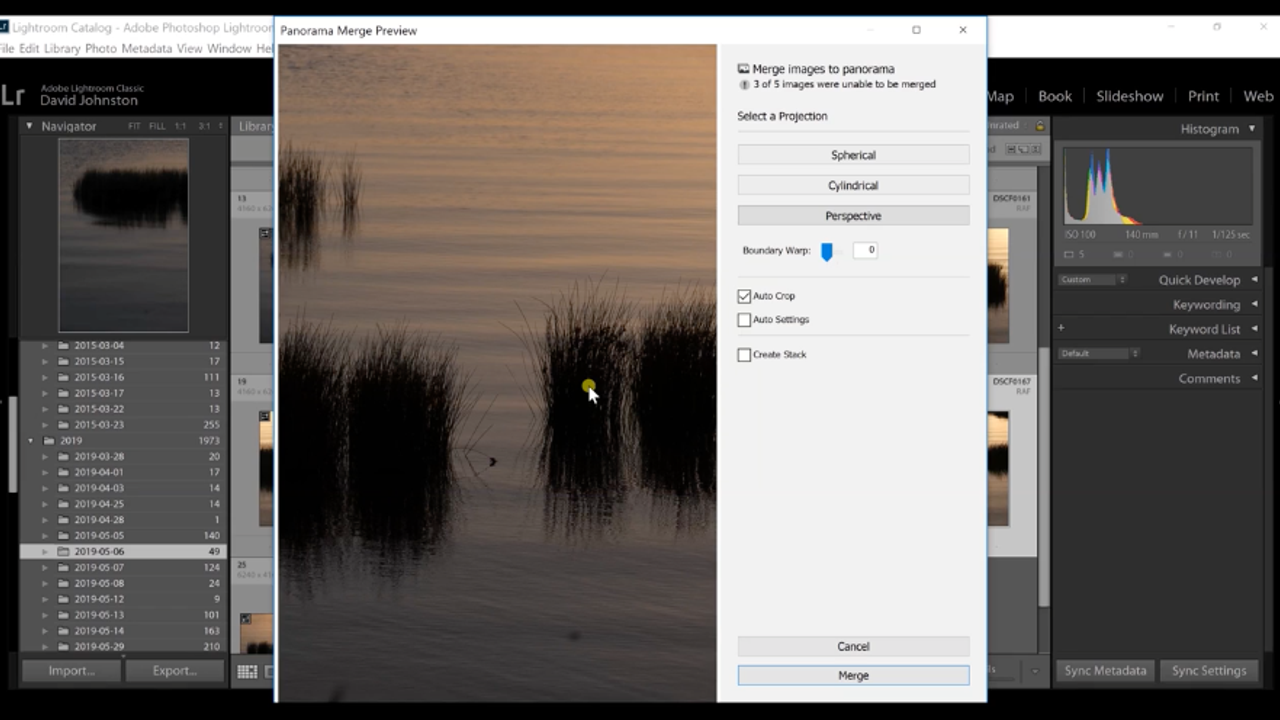This screenshot has height=720, width=1280.
Task: Close the Panorama Merge Preview dialog
Action: coord(963,30)
